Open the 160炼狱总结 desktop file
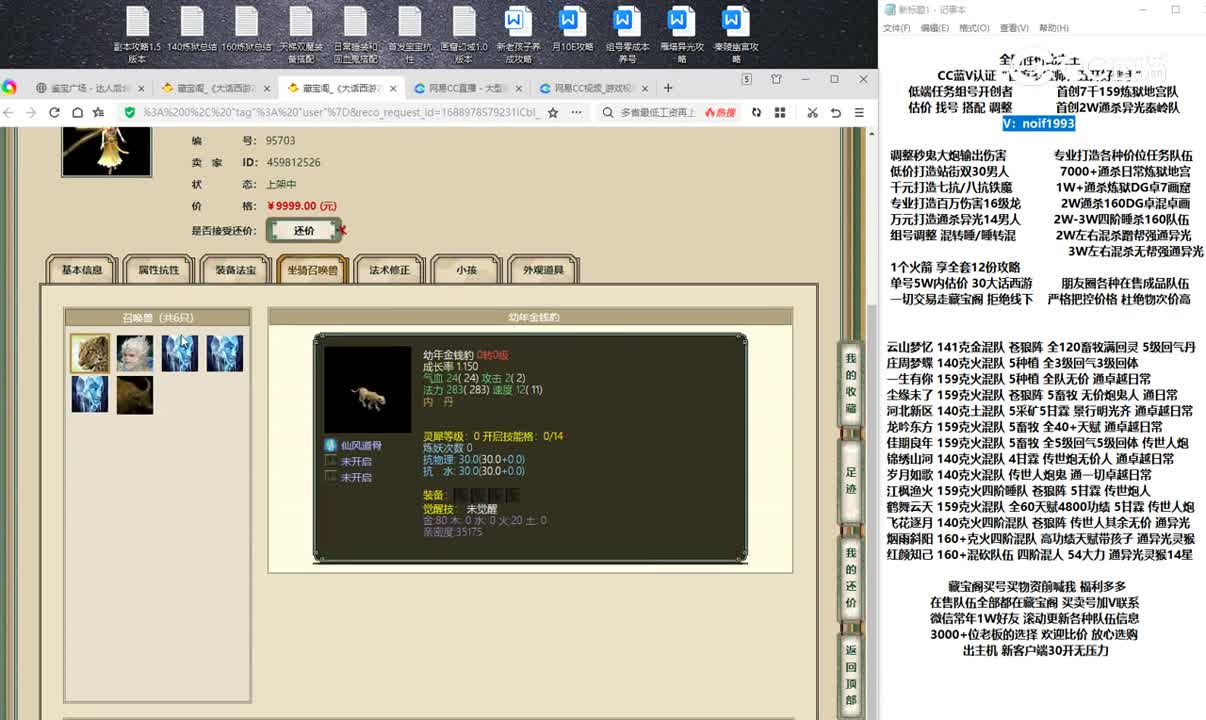Viewport: 1206px width, 720px height. pyautogui.click(x=246, y=30)
